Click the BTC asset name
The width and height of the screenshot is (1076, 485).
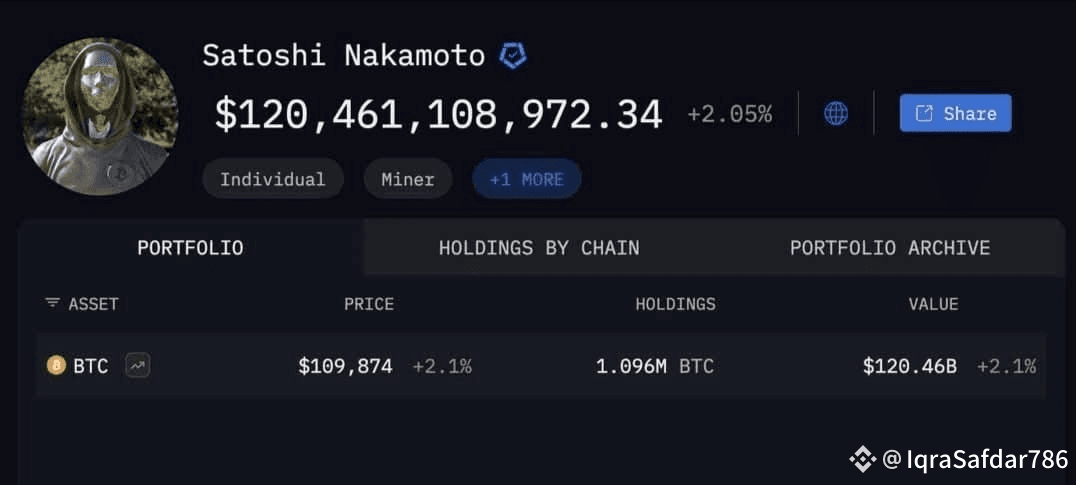pyautogui.click(x=91, y=366)
